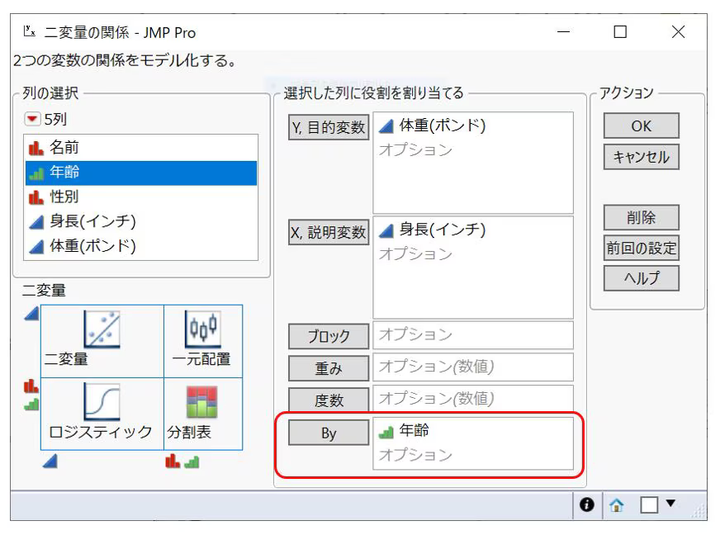Click the 重み role button
Viewport: 720px width, 535px height.
(x=329, y=368)
